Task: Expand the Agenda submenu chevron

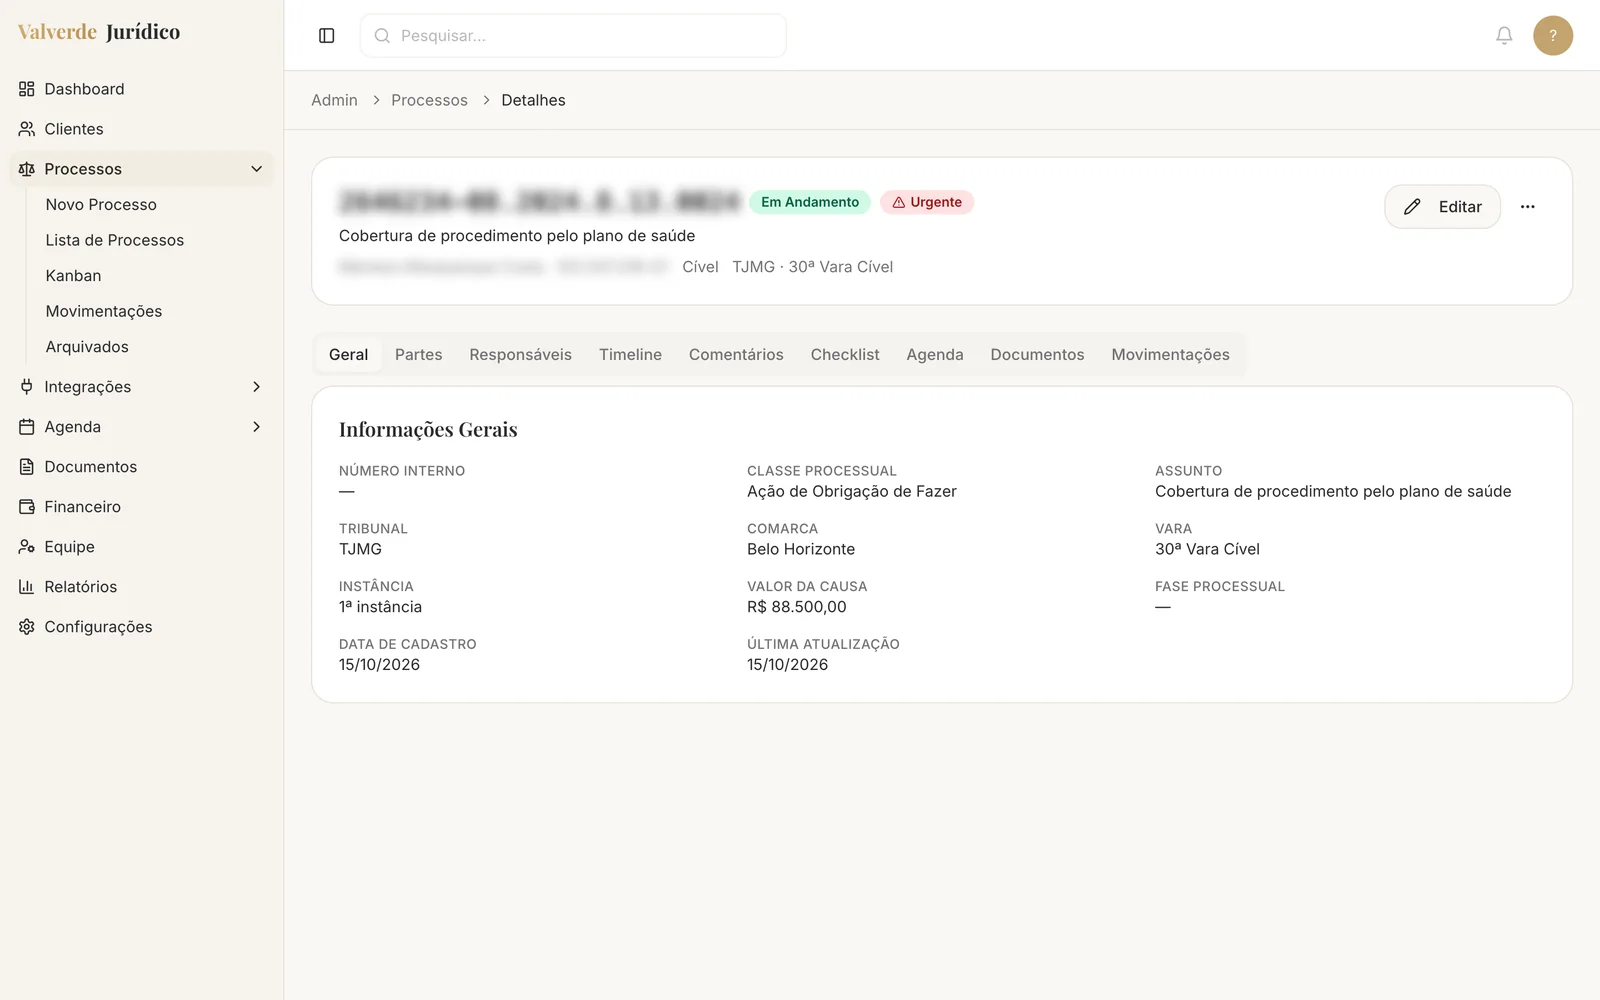Action: click(256, 427)
